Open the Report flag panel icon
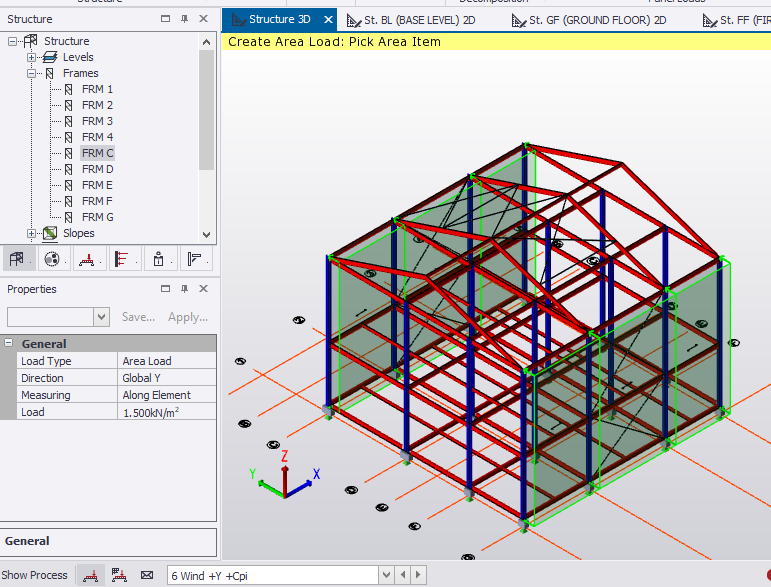The image size is (771, 587). click(x=194, y=259)
